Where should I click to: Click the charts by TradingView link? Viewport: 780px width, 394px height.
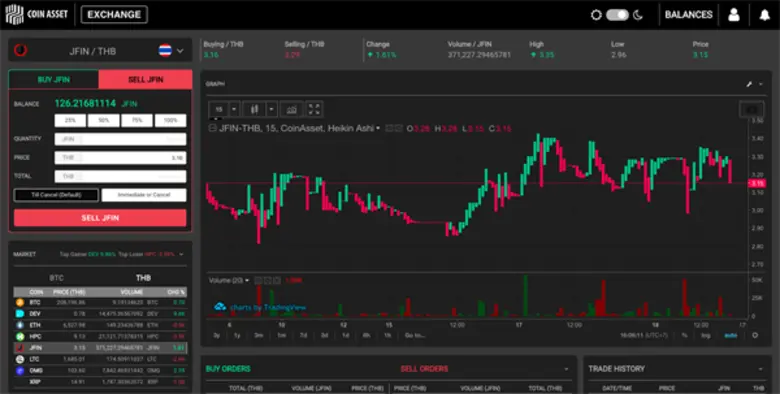tap(268, 307)
